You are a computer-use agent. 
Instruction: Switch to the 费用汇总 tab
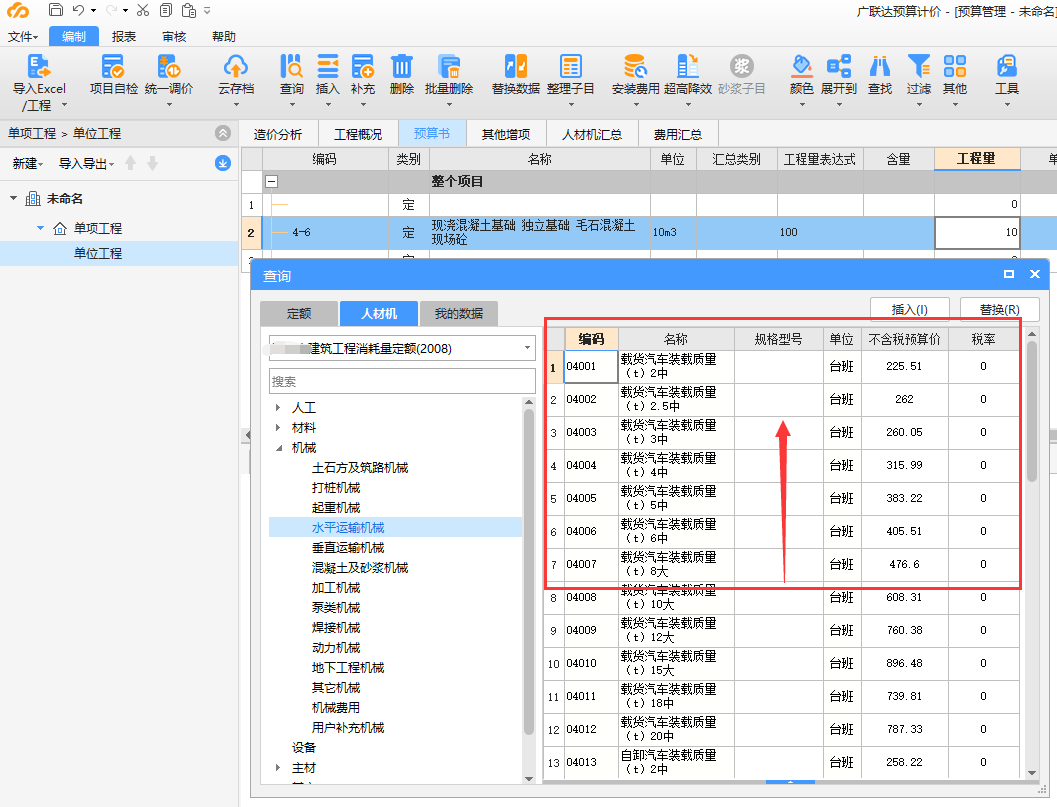pos(677,134)
